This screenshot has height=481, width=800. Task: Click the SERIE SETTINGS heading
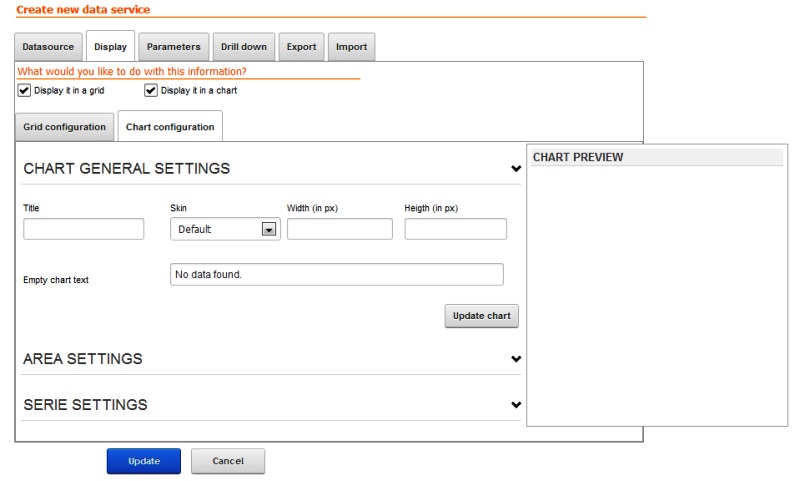(x=85, y=404)
